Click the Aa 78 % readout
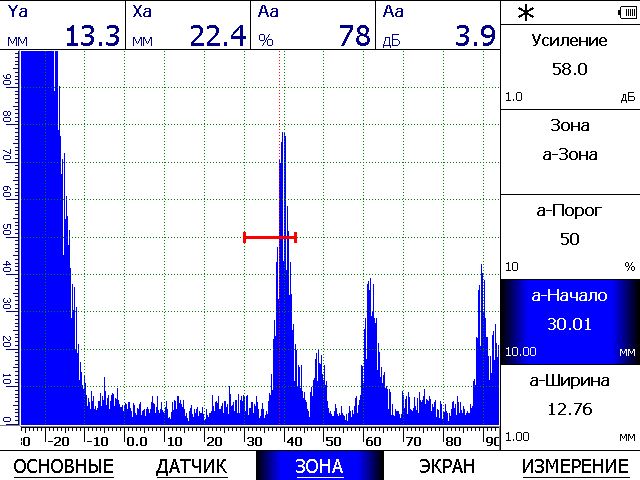Screen dimensions: 640x480 pyautogui.click(x=313, y=25)
